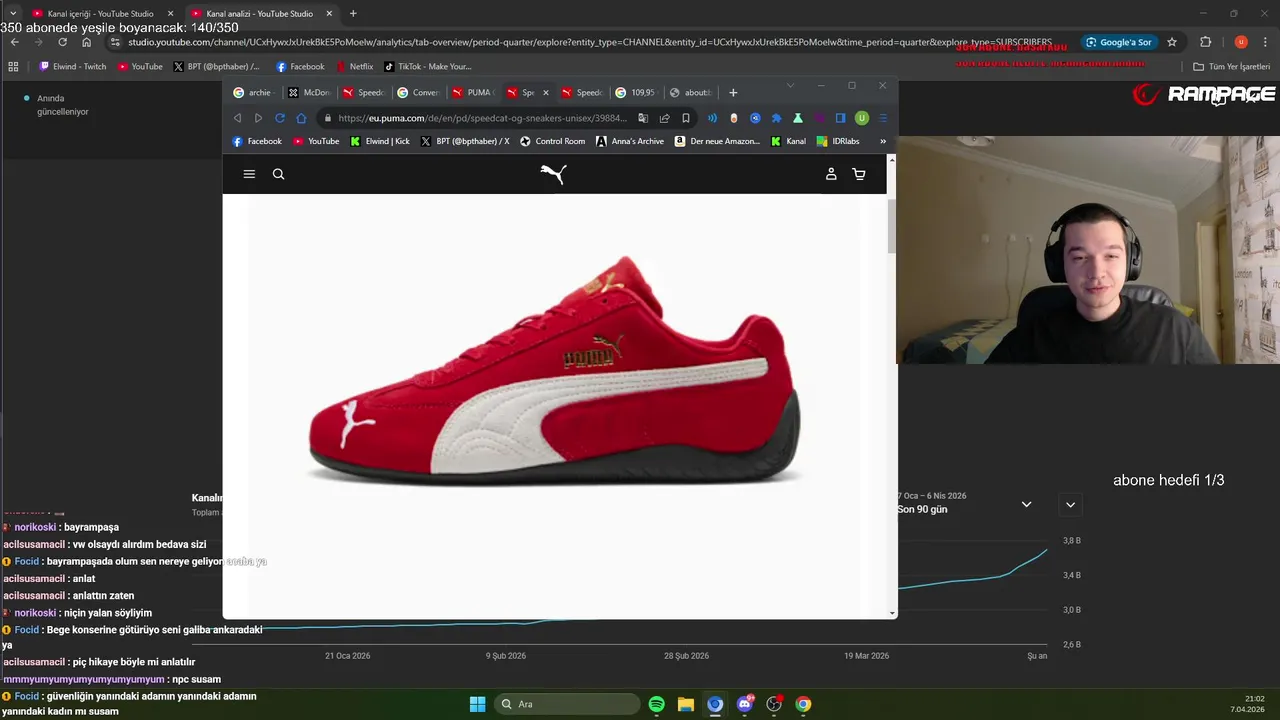1280x720 pixels.
Task: Open extensions in the YouTube Studio browser
Action: point(1205,42)
